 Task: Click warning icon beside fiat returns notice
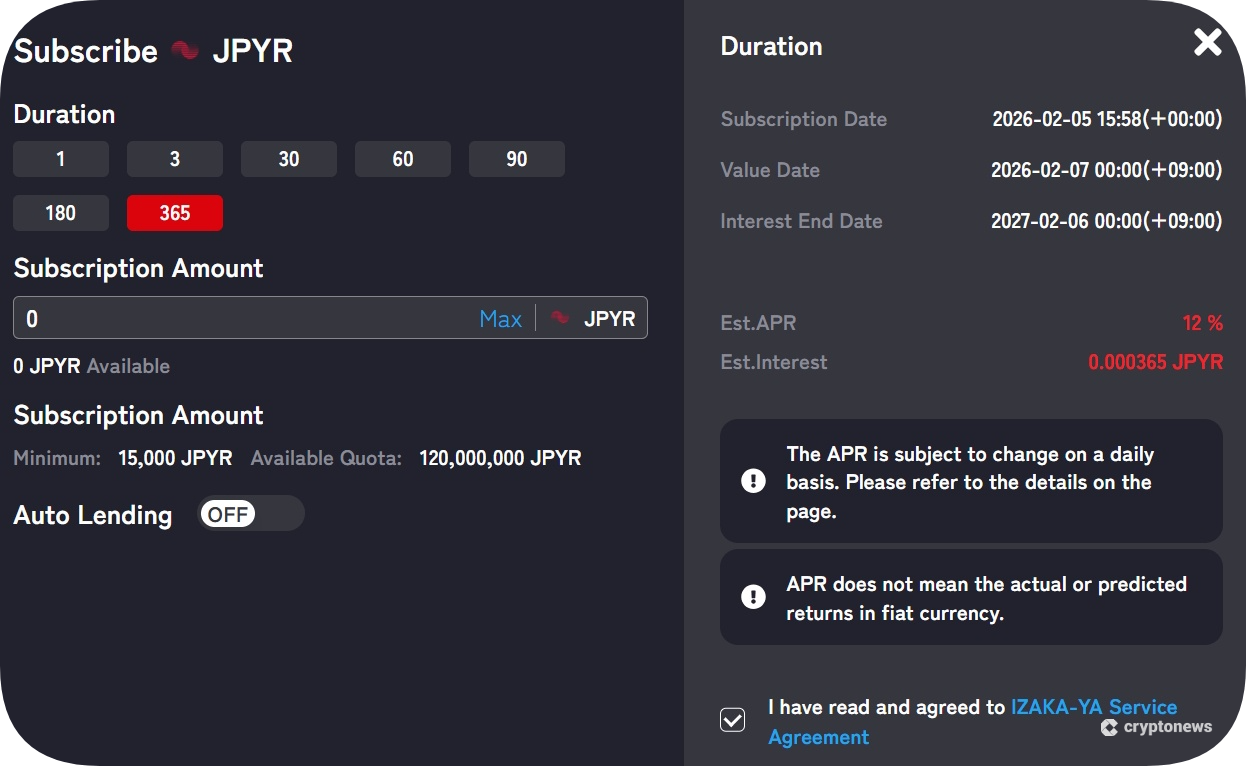click(x=753, y=598)
